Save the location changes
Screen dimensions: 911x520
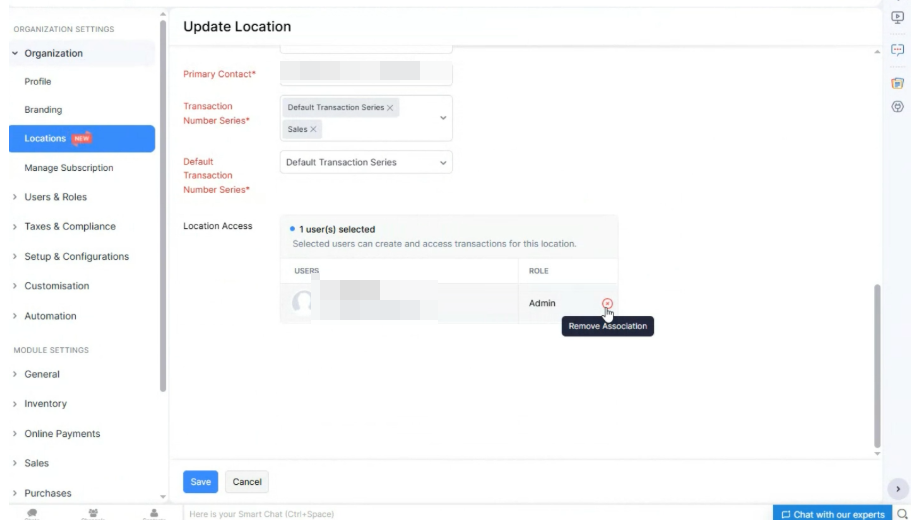[x=200, y=482]
